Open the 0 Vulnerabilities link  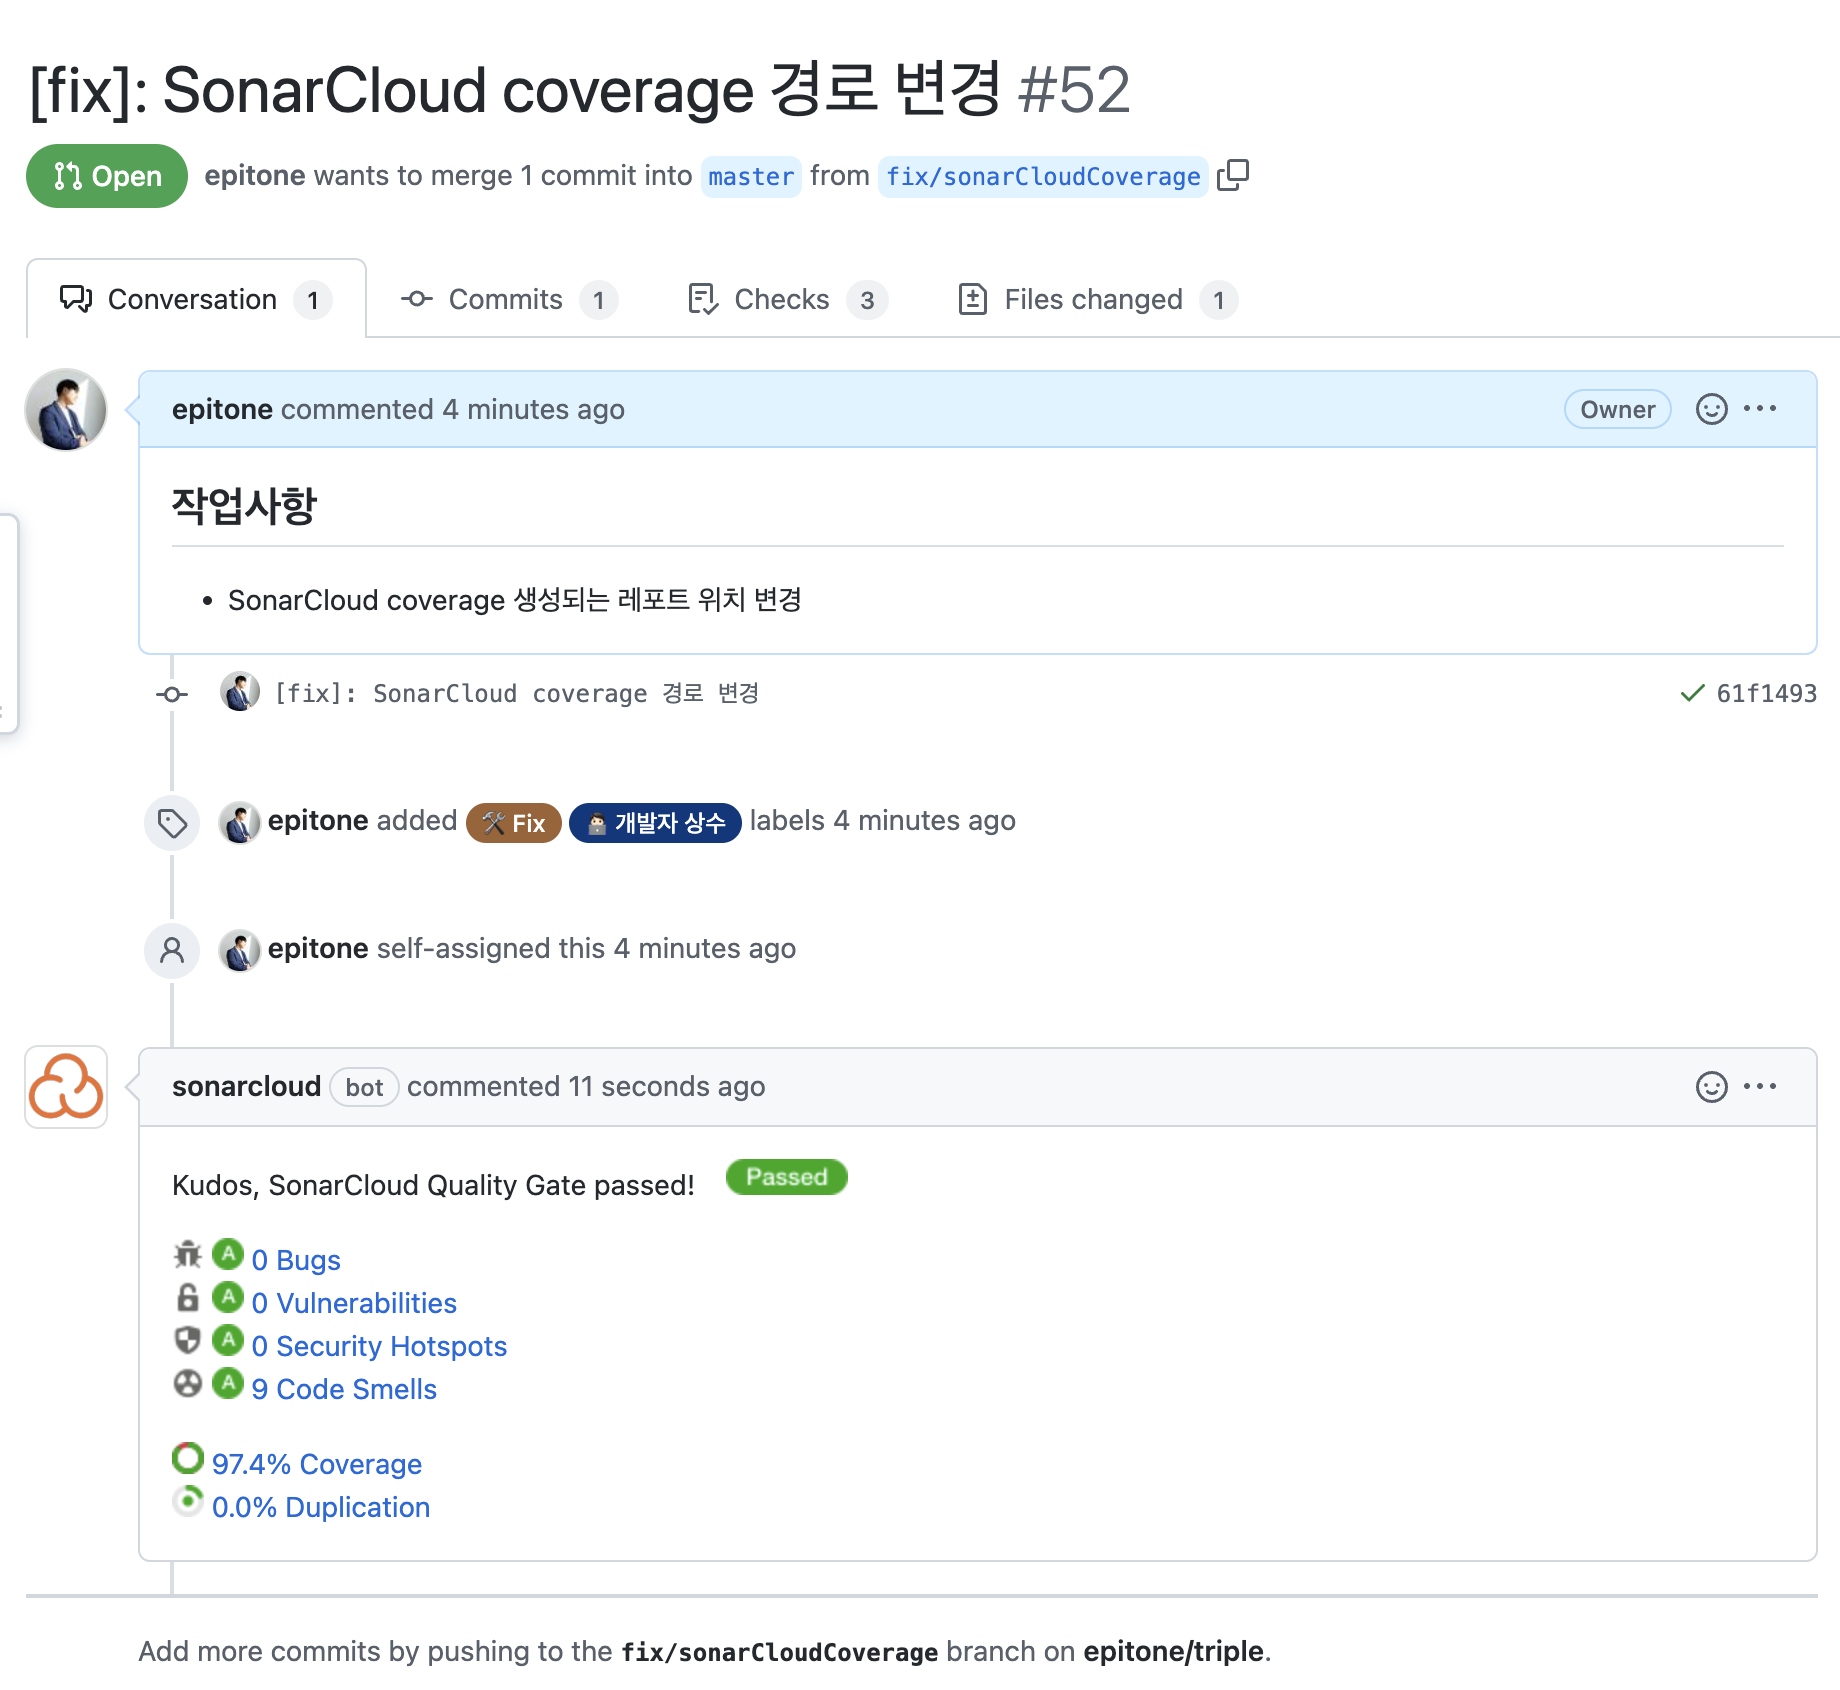[354, 1303]
